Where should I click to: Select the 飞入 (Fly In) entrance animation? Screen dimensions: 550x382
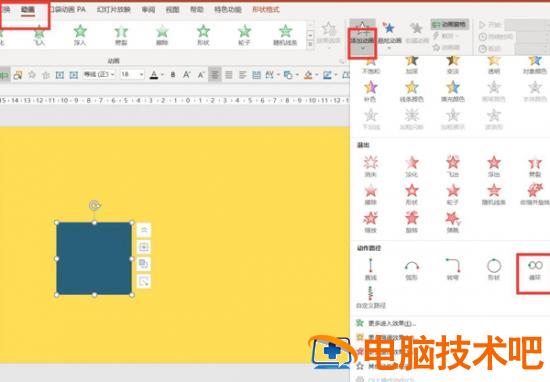(x=39, y=35)
